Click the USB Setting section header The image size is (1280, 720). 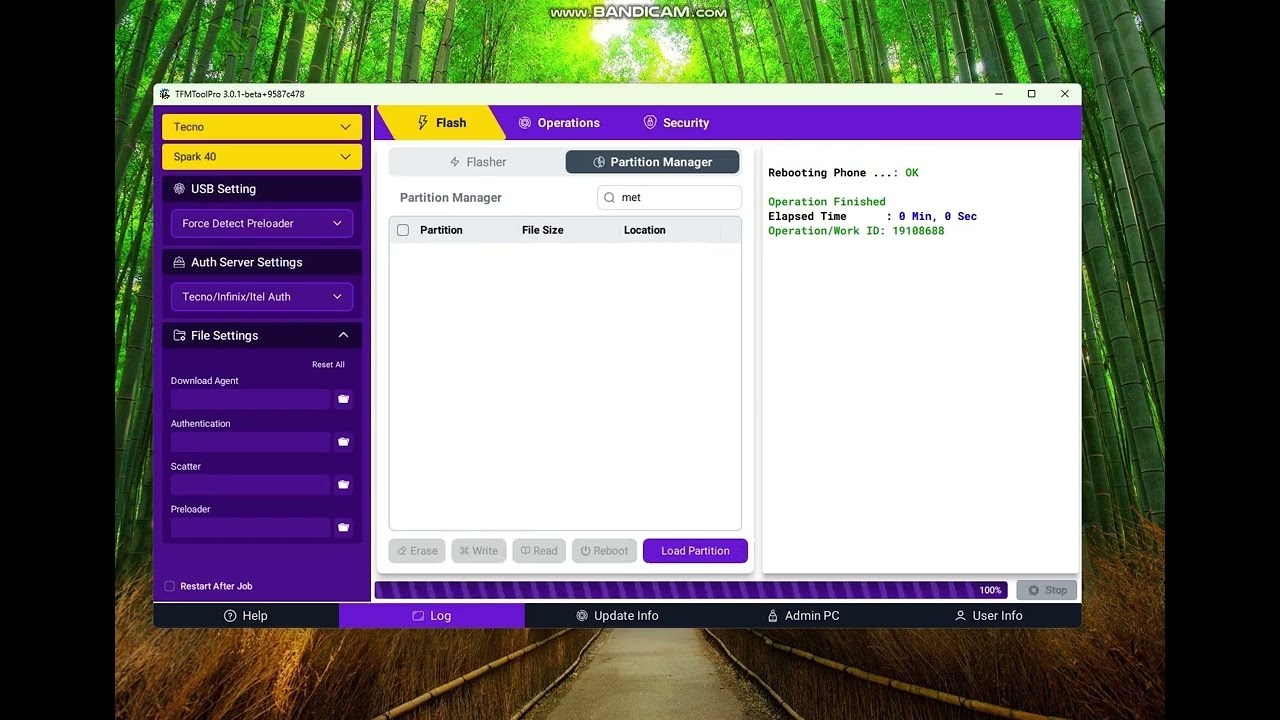262,189
